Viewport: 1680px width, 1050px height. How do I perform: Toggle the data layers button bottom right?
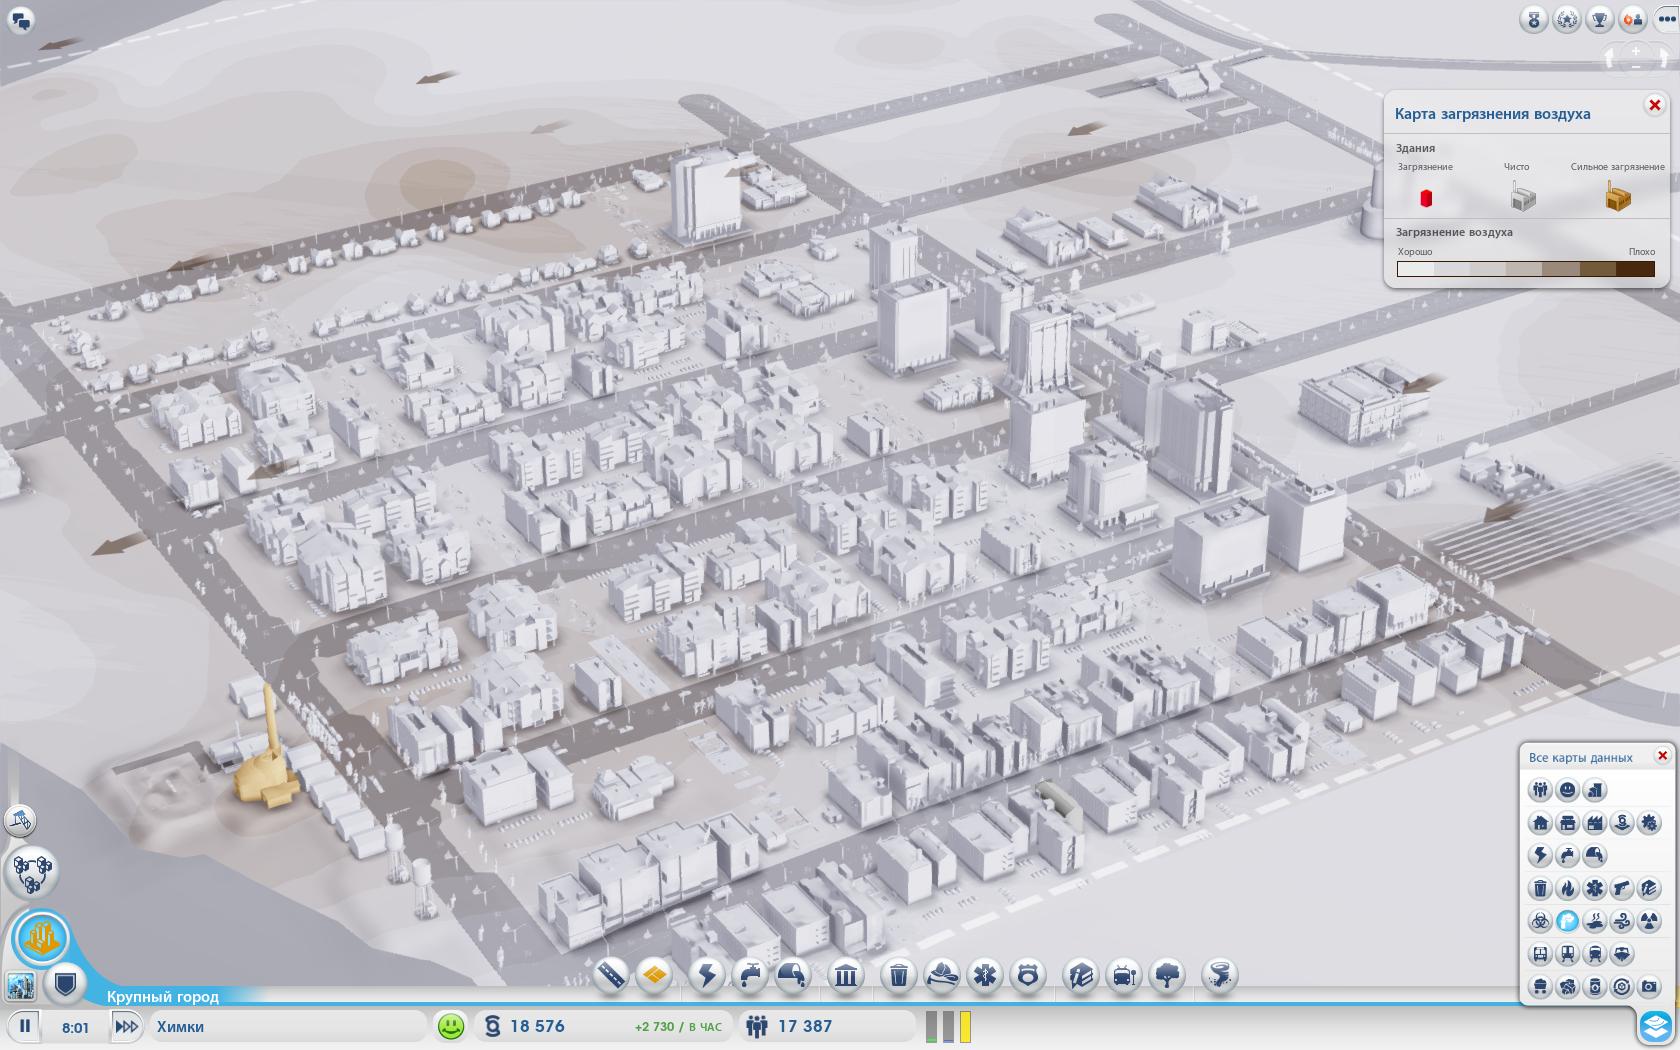tap(1656, 1026)
